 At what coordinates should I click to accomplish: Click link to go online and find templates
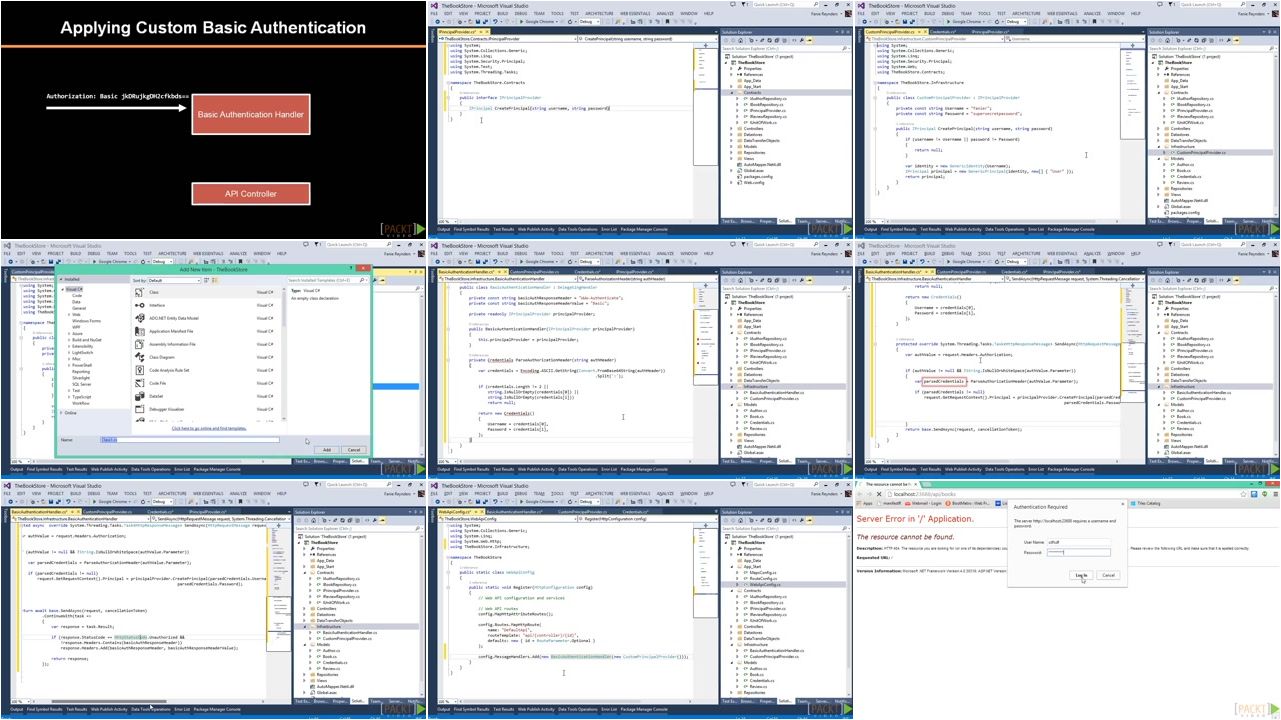click(209, 428)
